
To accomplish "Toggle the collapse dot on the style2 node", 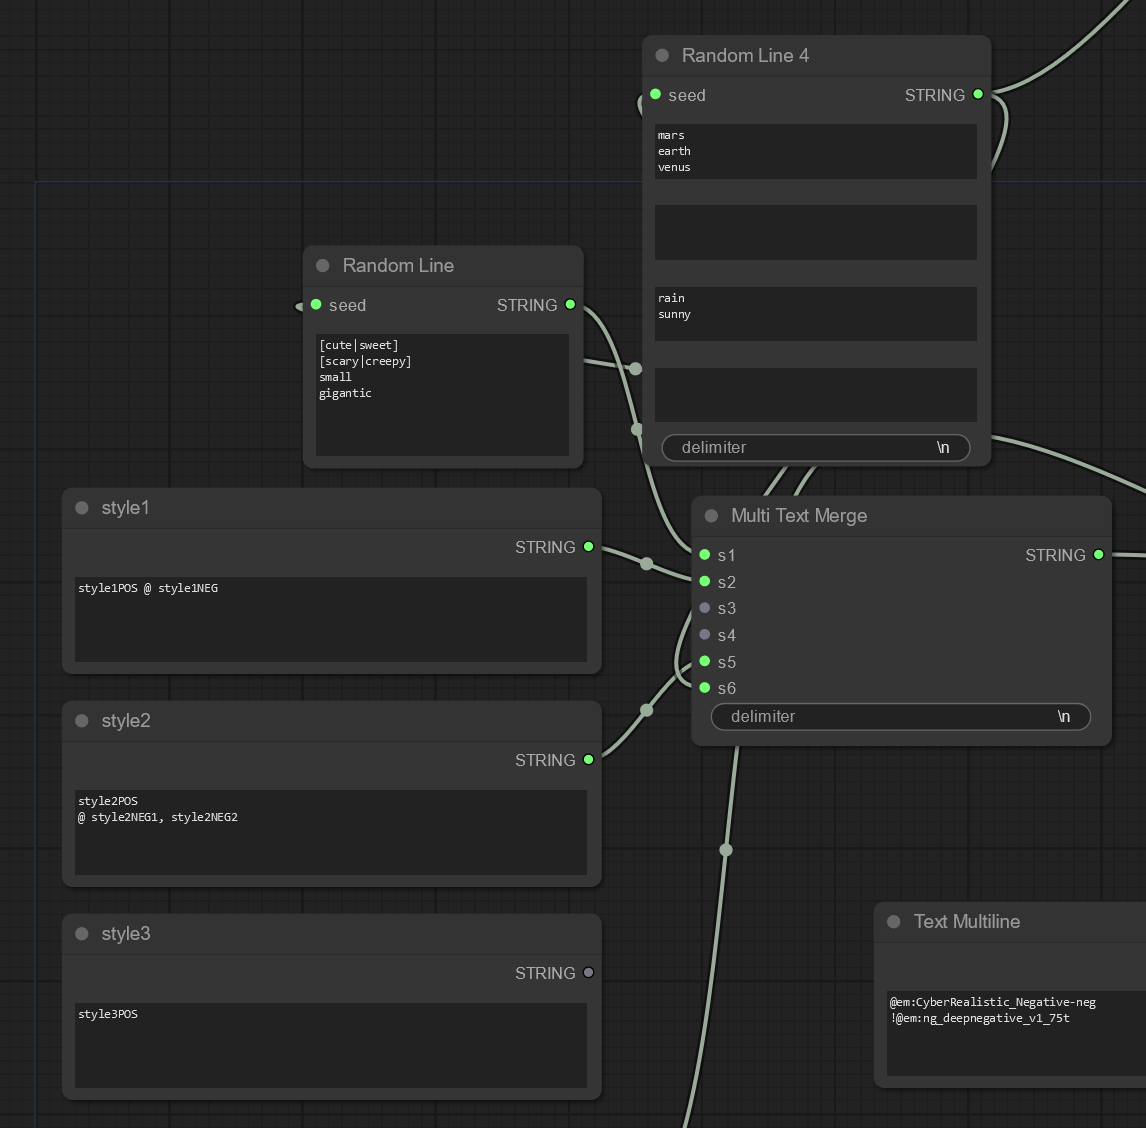I will [x=82, y=721].
